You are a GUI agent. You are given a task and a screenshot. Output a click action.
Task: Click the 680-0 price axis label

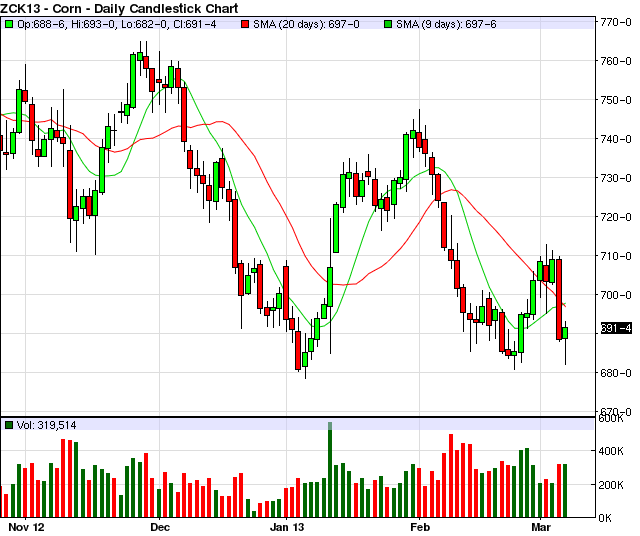[616, 373]
